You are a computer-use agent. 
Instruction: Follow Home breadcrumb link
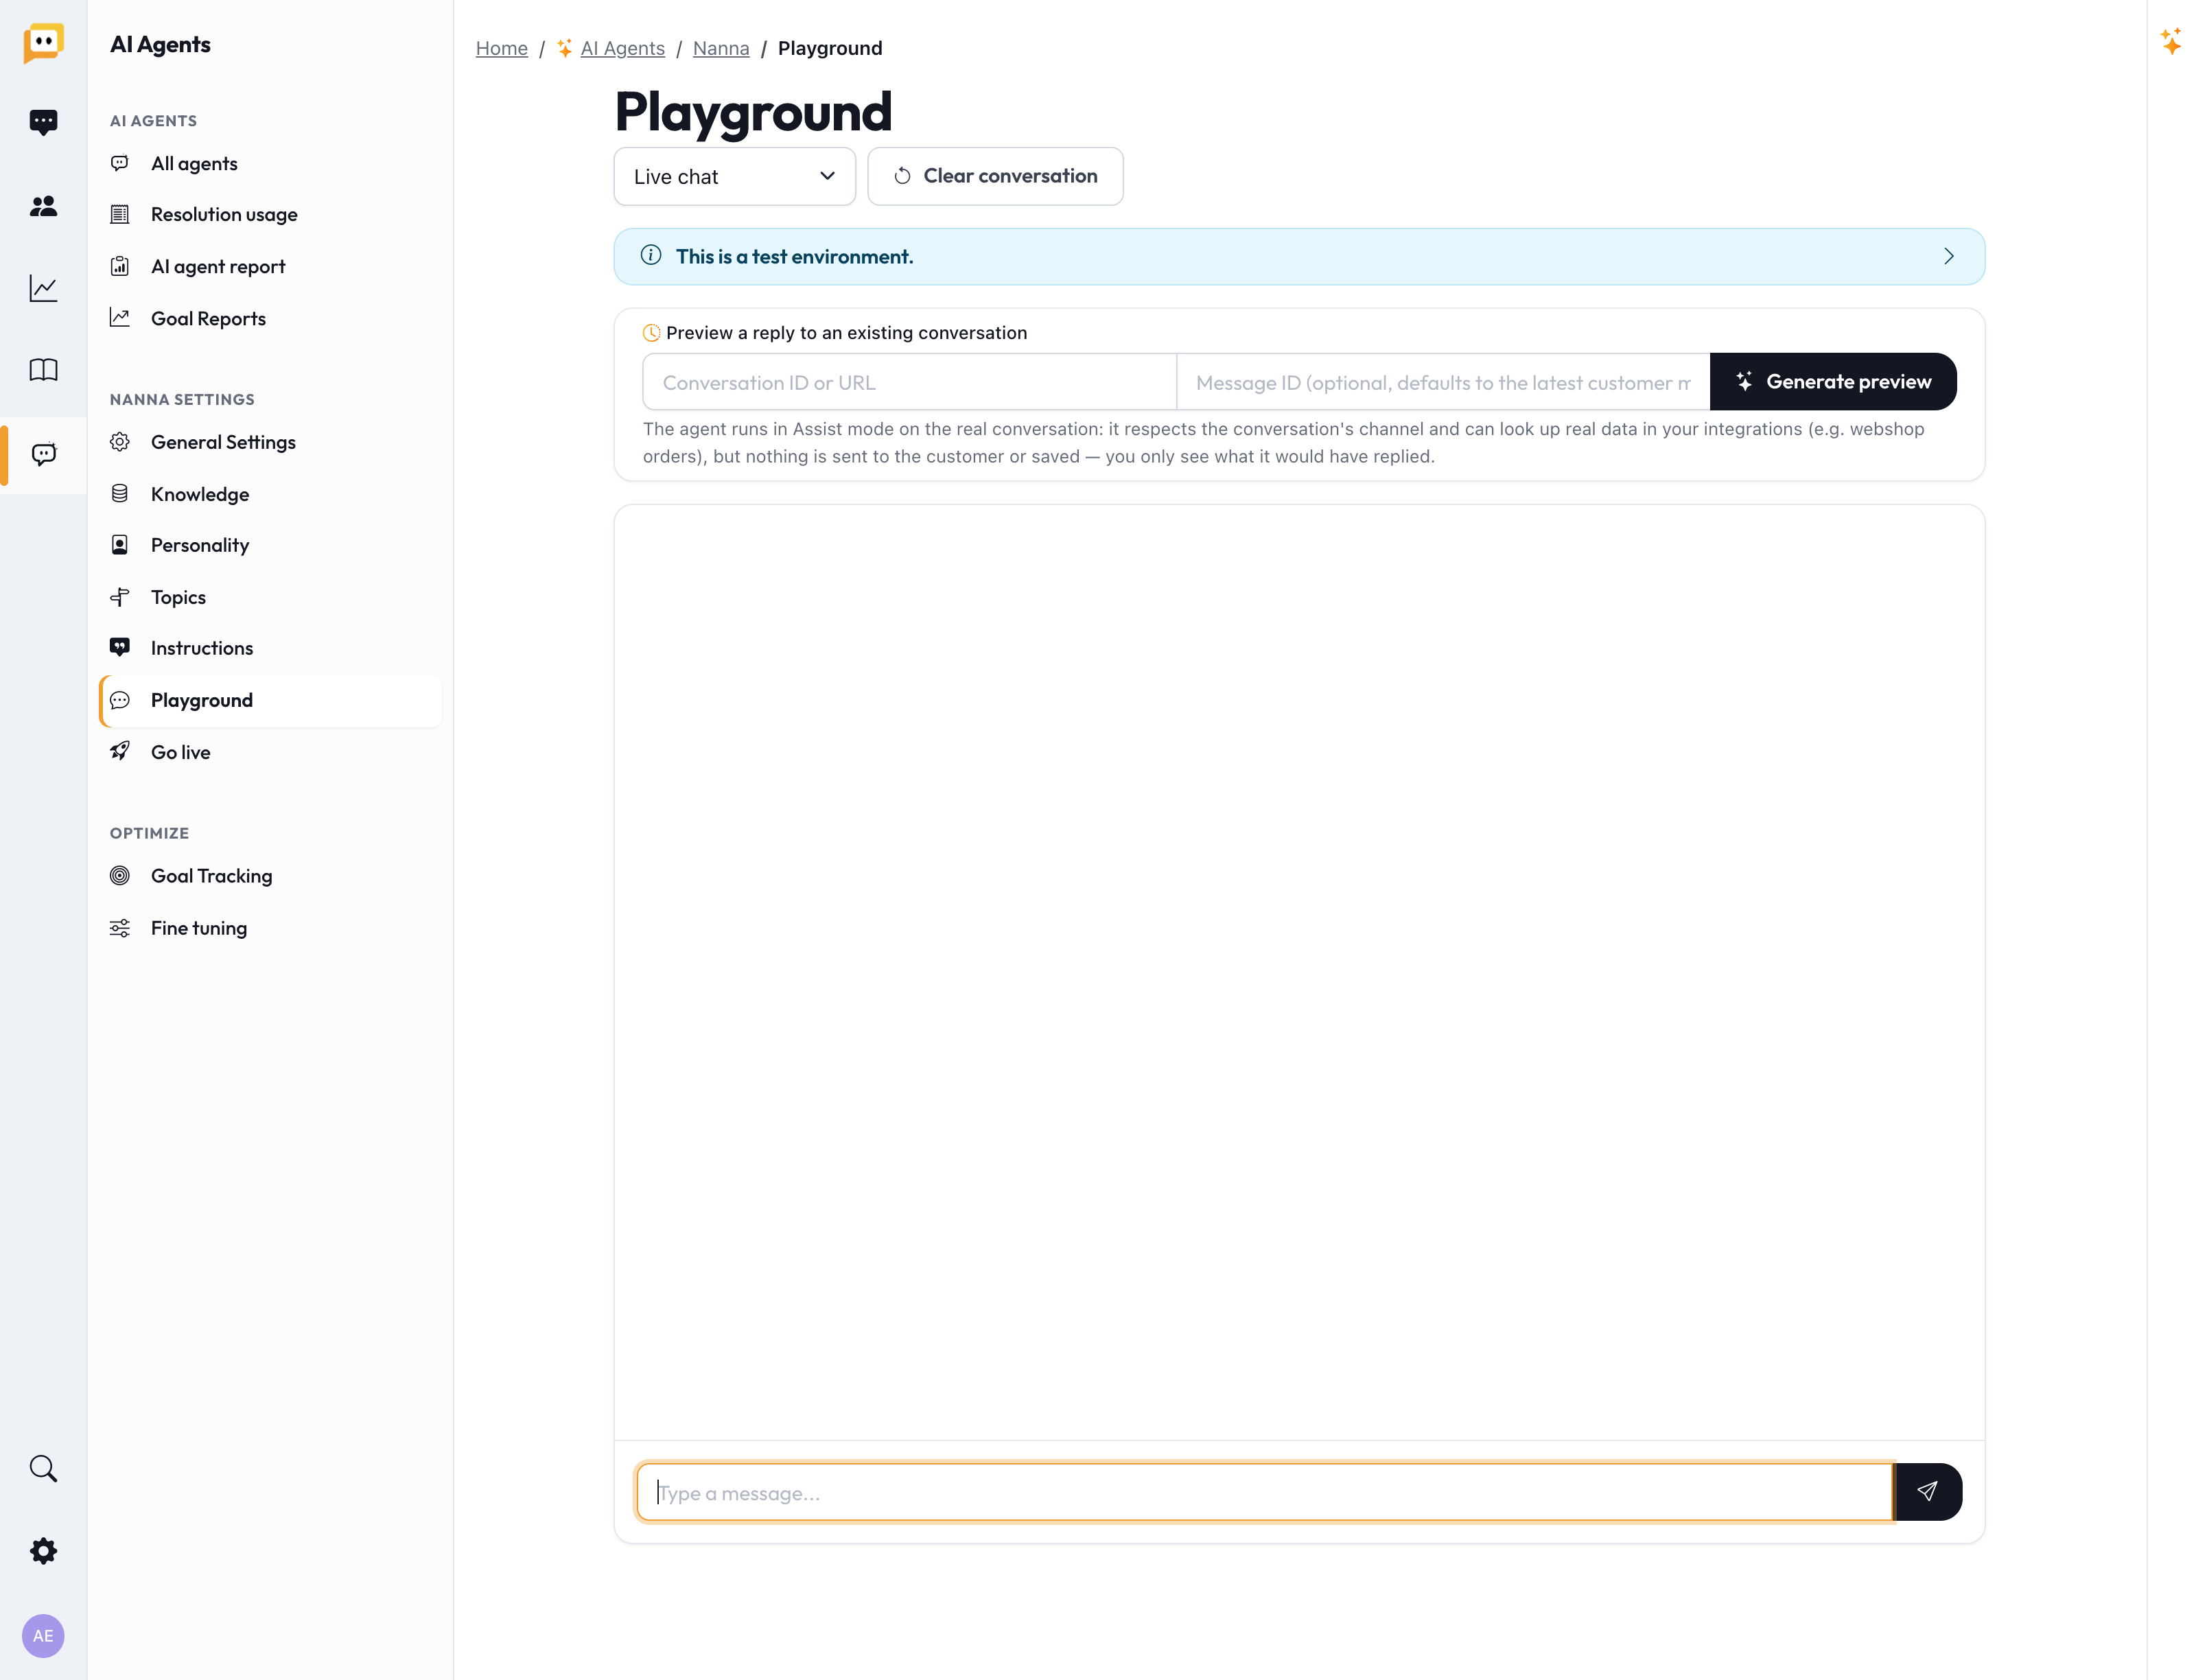pyautogui.click(x=502, y=48)
